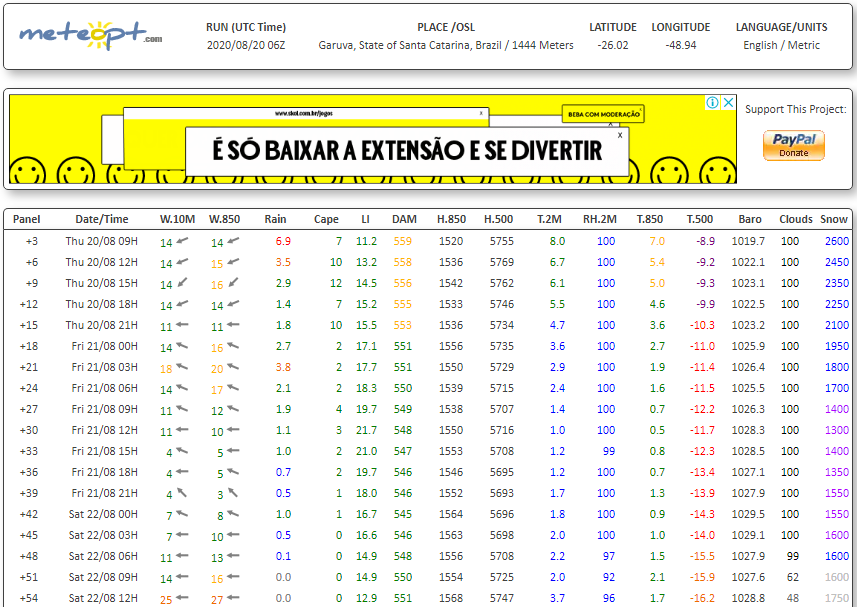Select the Cape column header
This screenshot has height=607, width=857.
326,219
